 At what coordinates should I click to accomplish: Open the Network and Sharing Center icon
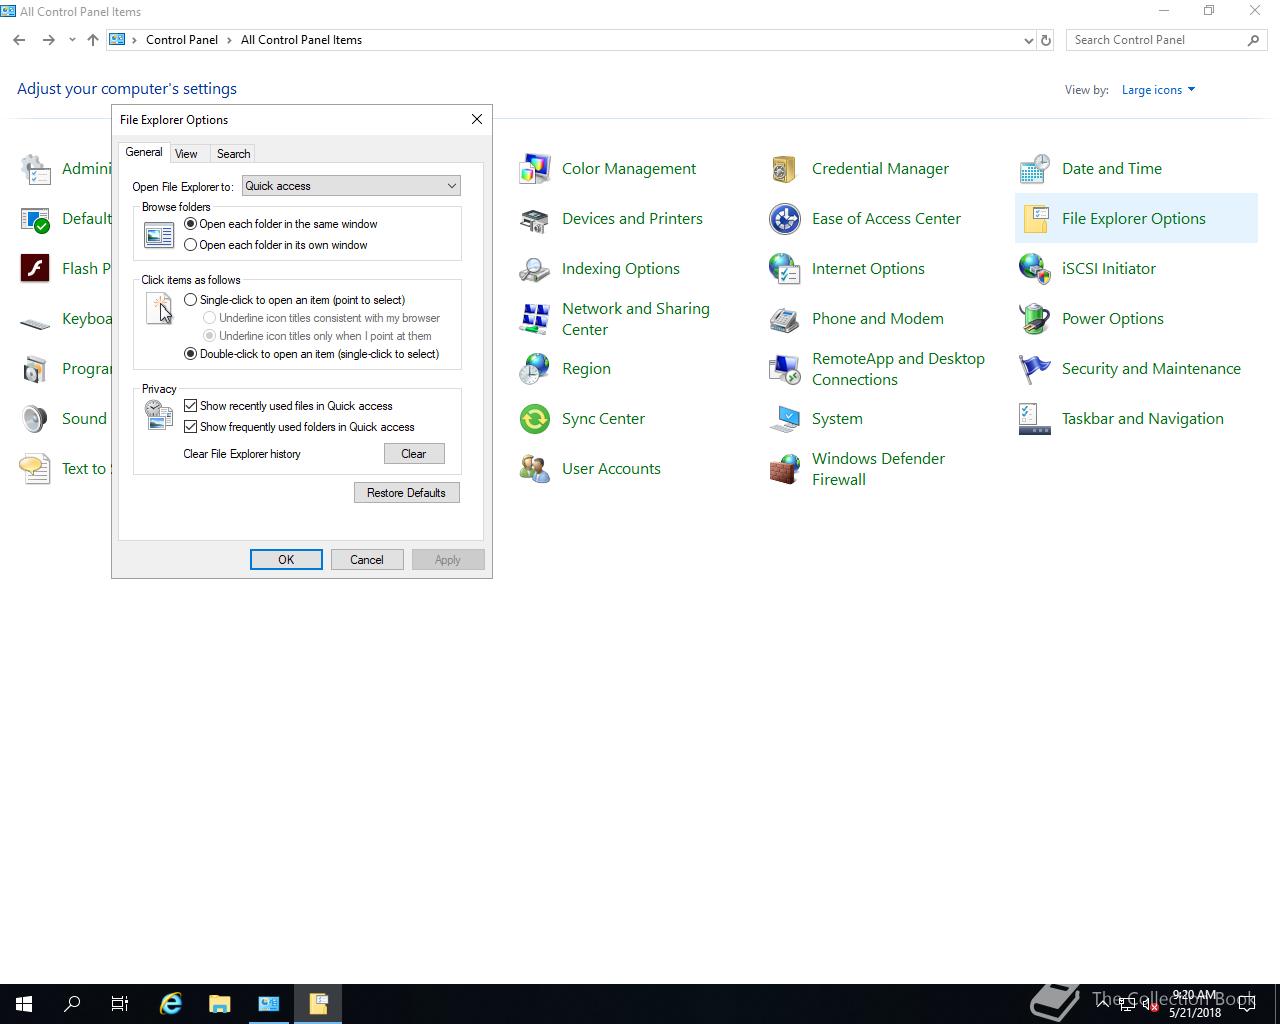tap(535, 319)
